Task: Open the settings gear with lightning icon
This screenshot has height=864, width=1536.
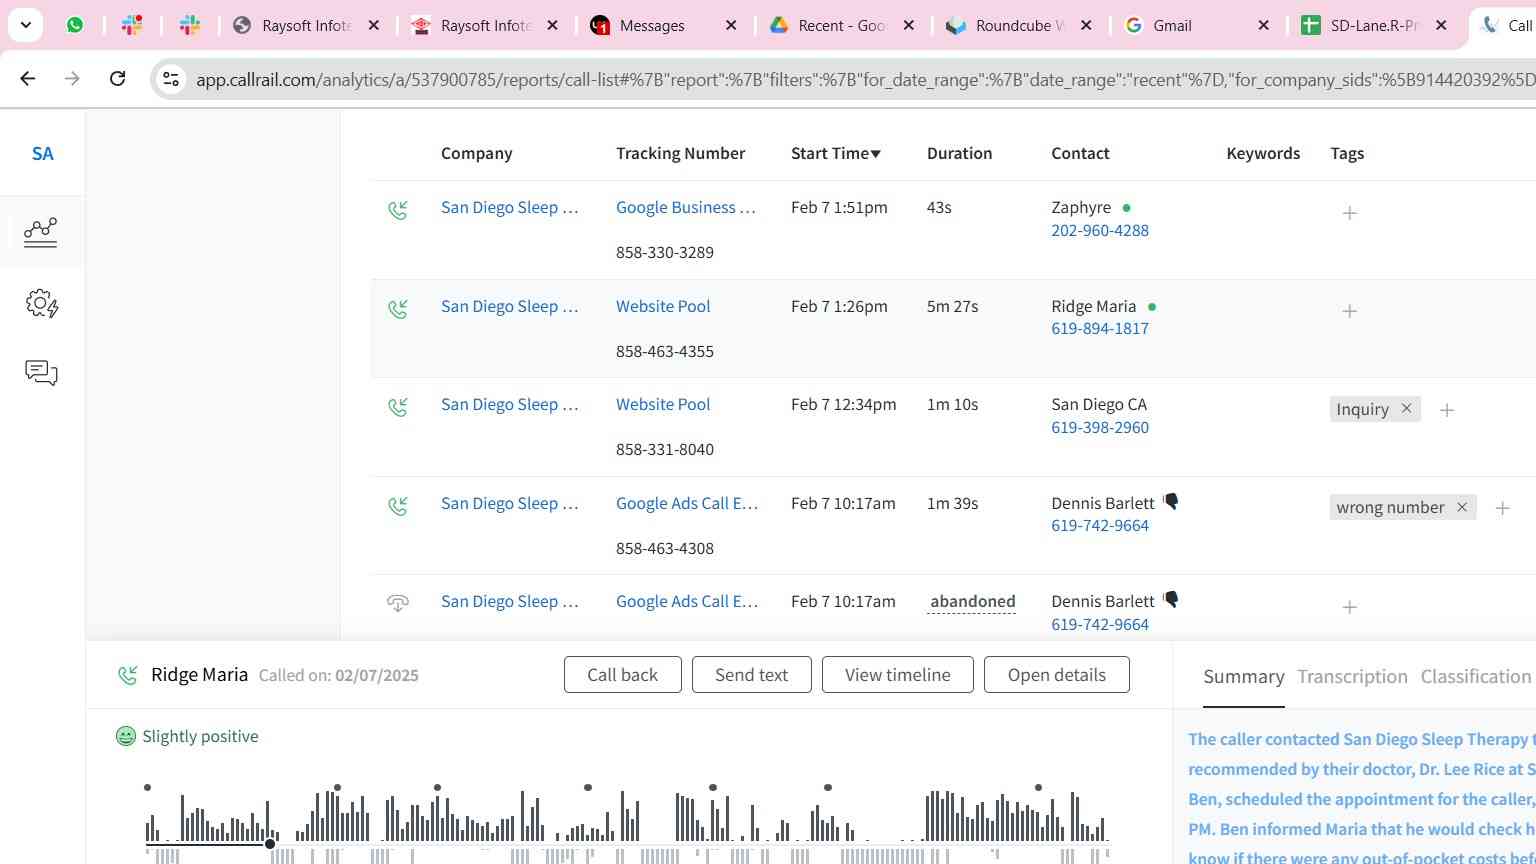Action: point(41,304)
